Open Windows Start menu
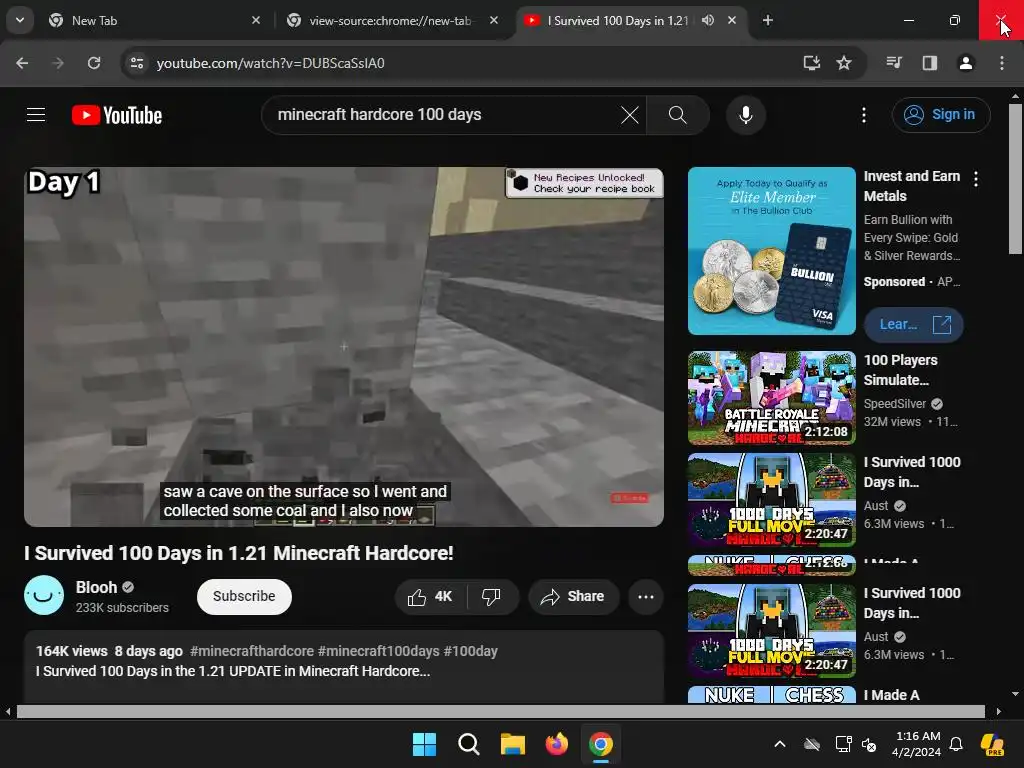 pyautogui.click(x=424, y=744)
